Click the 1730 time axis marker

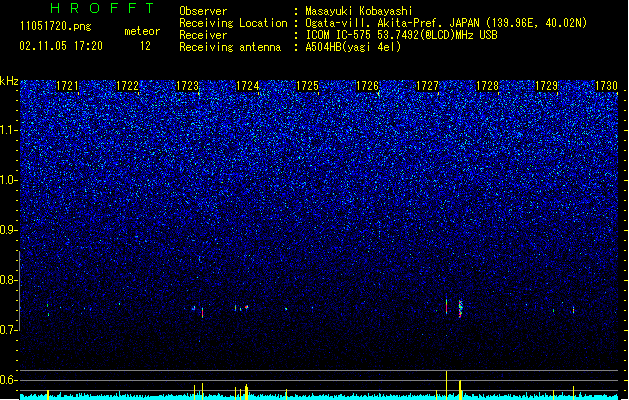pos(607,86)
